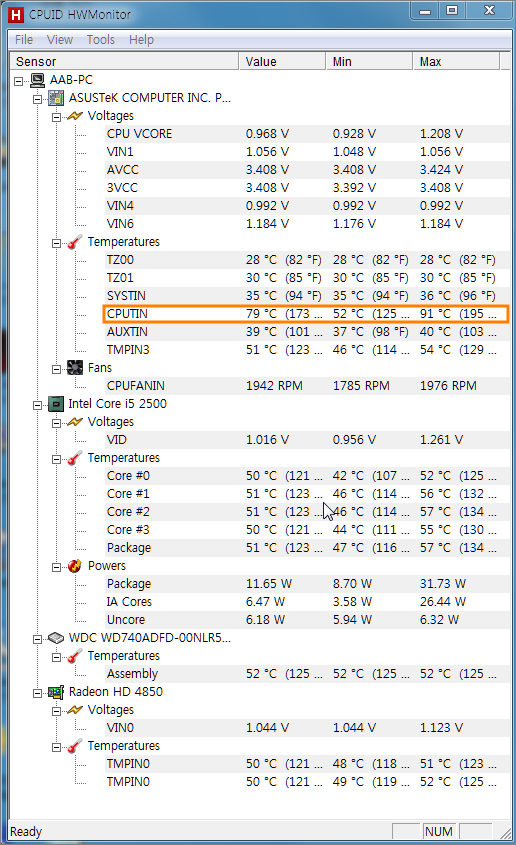Click the WDC hard drive icon
The width and height of the screenshot is (516, 845).
coord(56,638)
